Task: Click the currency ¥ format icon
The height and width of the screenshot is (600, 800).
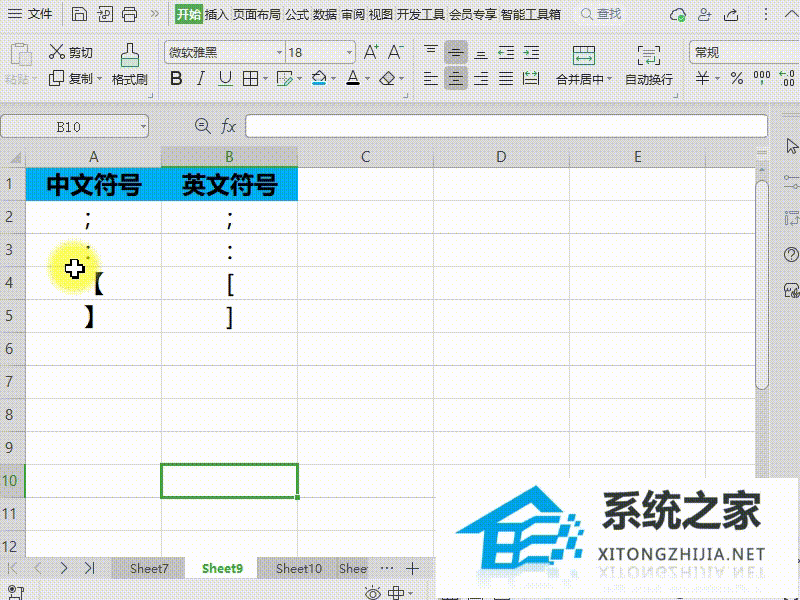Action: point(703,79)
